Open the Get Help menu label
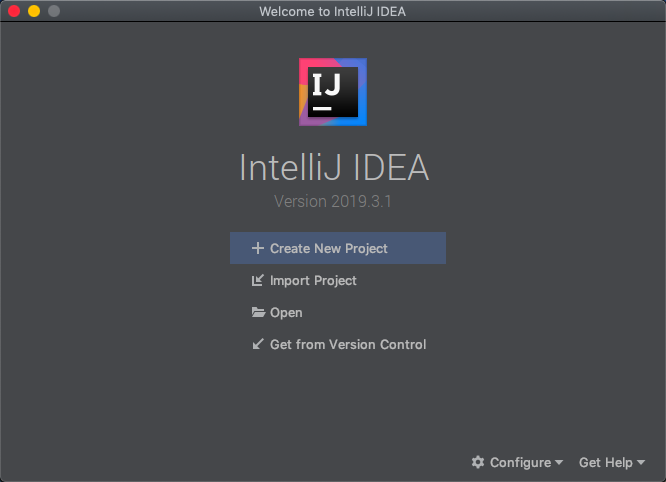This screenshot has height=482, width=666. 605,462
